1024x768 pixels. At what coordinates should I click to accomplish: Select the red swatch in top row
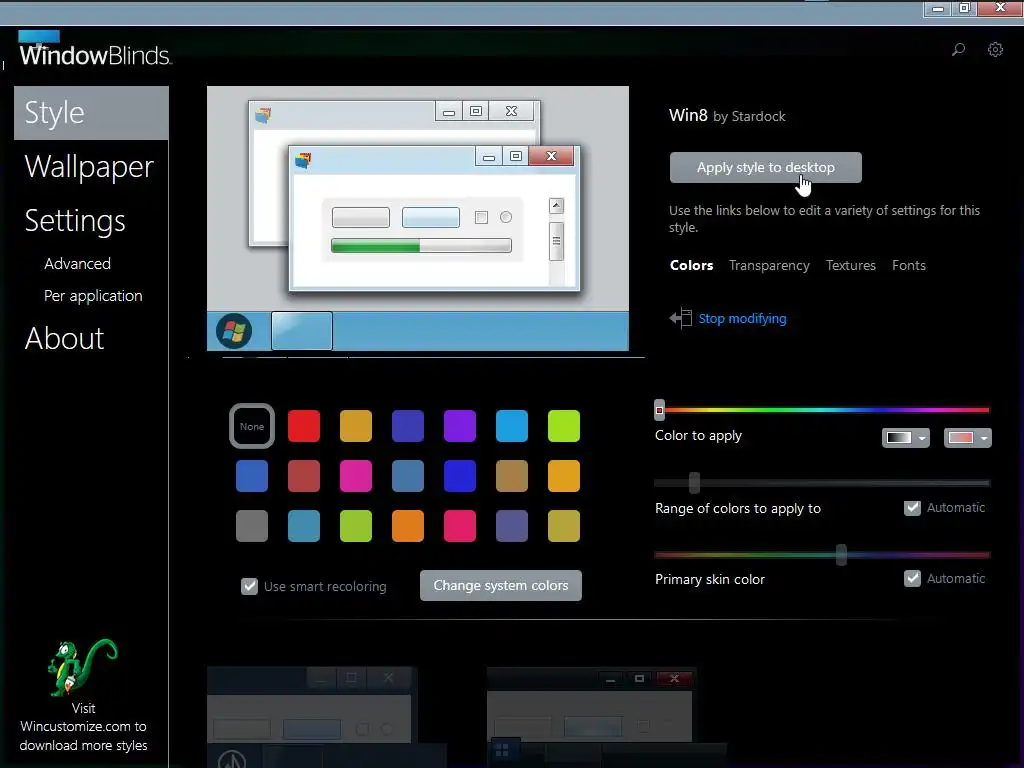304,426
